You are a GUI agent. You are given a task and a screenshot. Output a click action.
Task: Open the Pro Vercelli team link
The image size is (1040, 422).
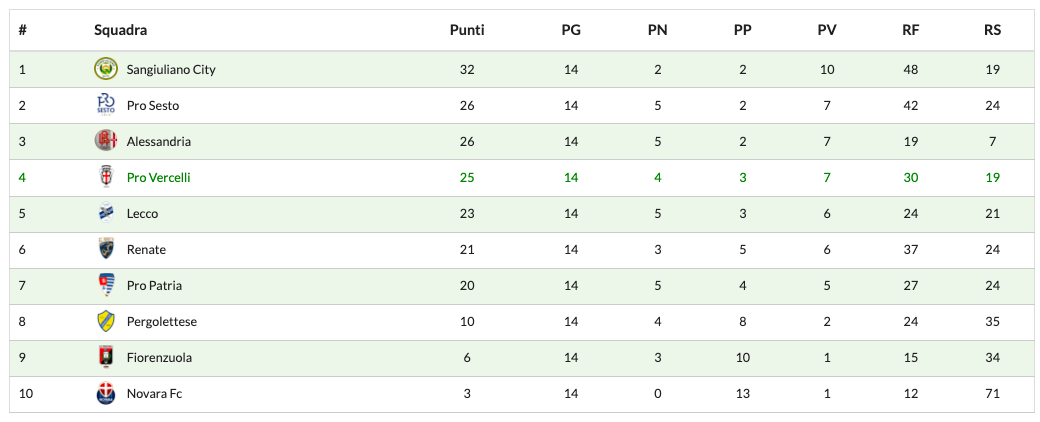tap(158, 178)
